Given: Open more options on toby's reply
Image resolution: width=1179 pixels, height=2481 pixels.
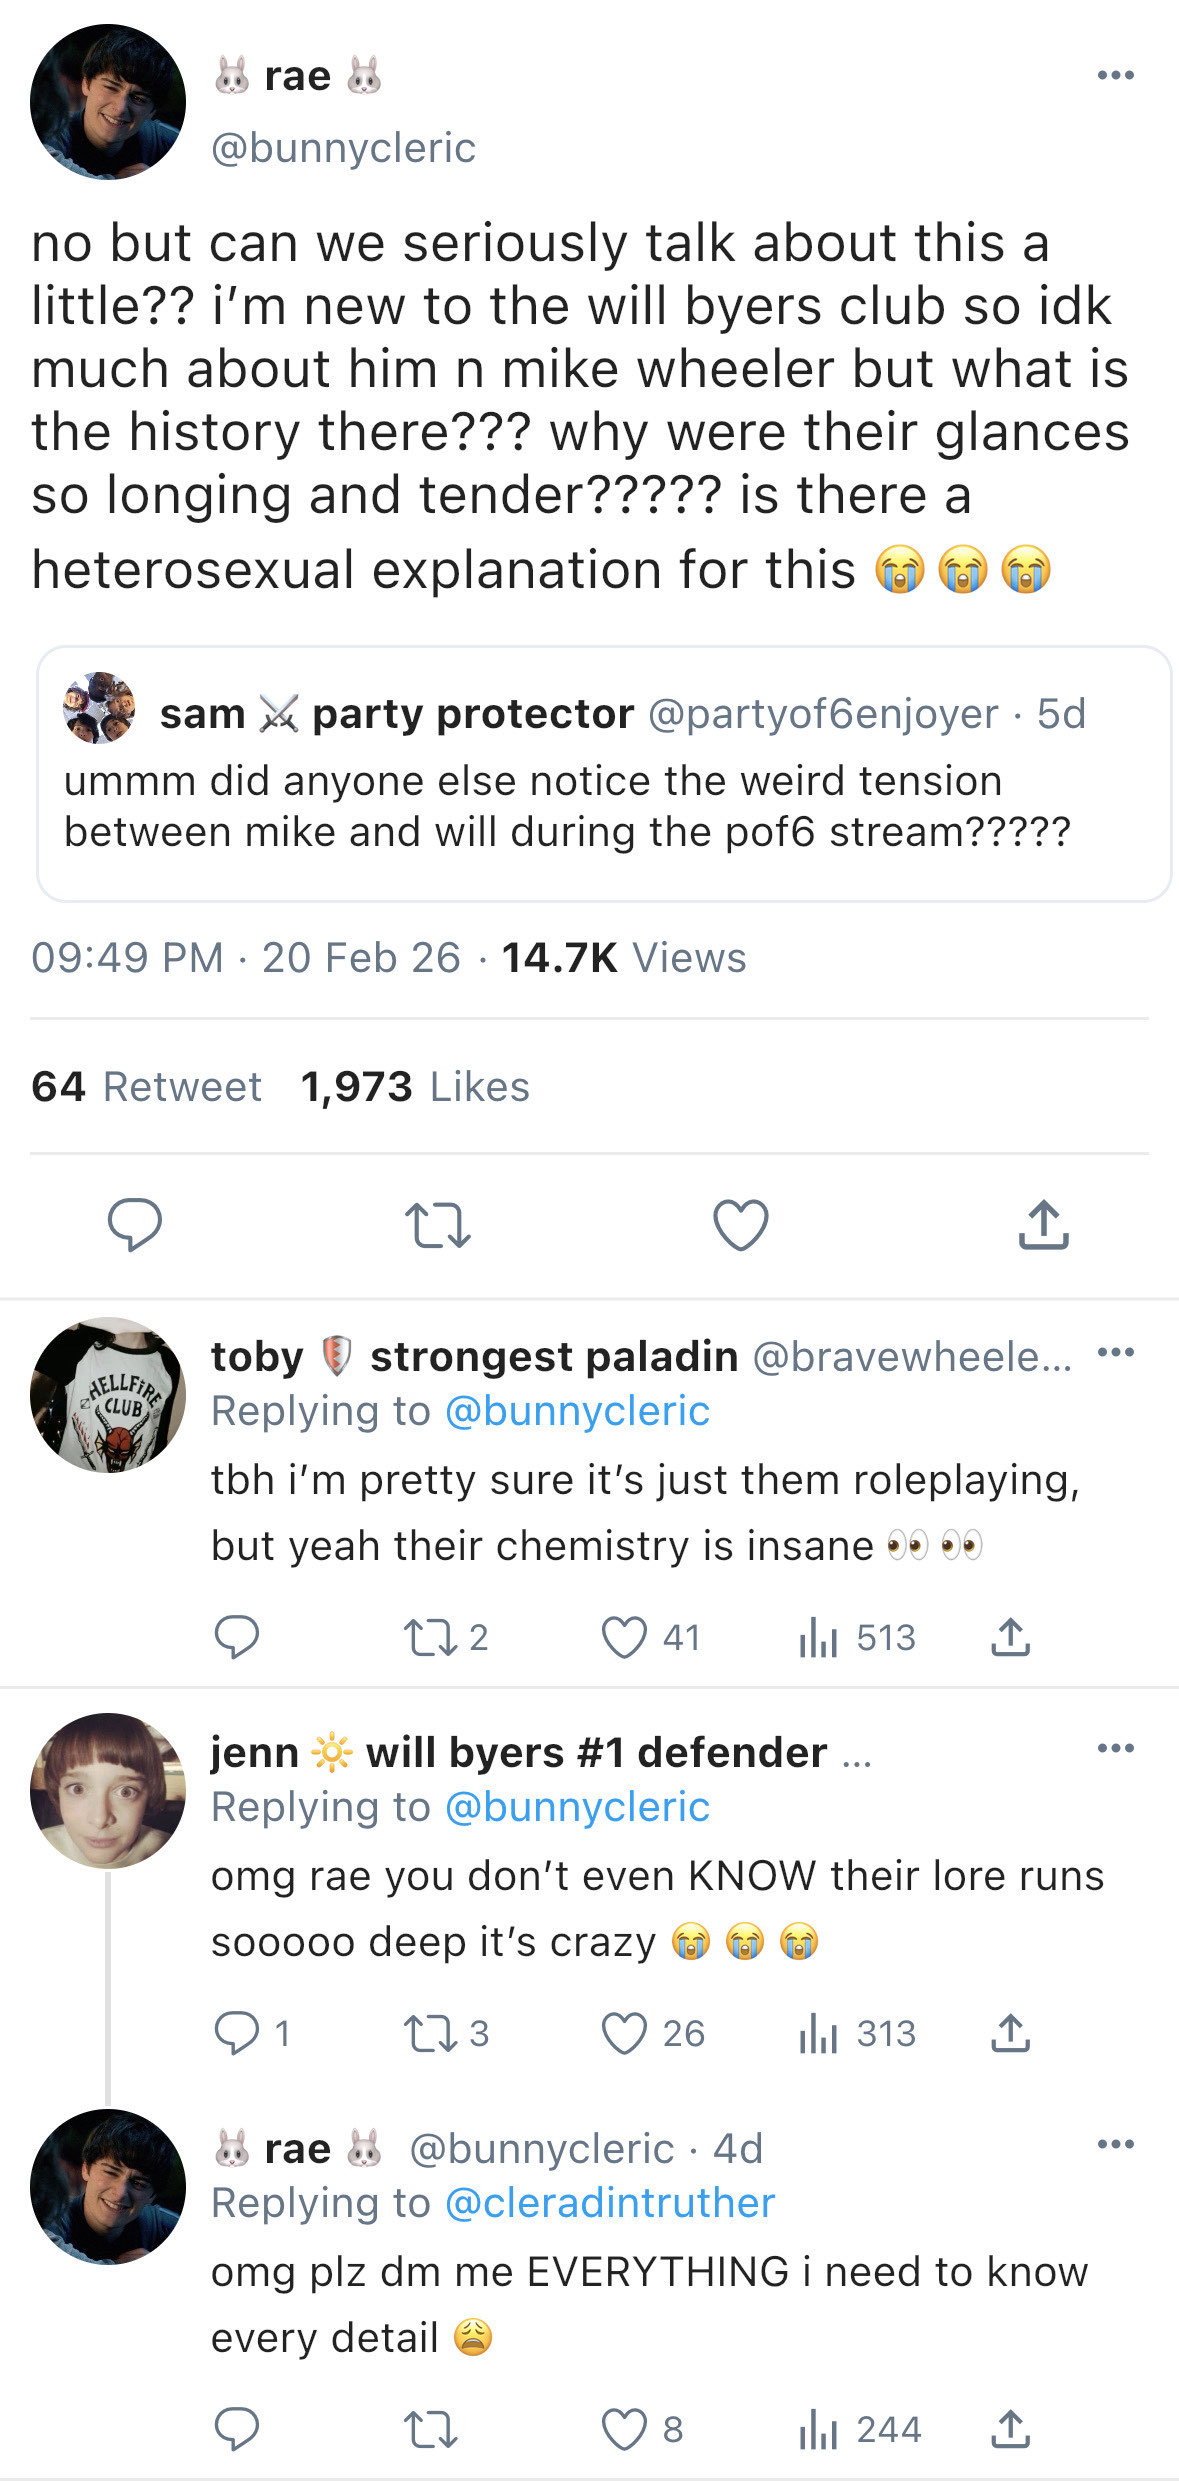Looking at the screenshot, I should 1115,1353.
